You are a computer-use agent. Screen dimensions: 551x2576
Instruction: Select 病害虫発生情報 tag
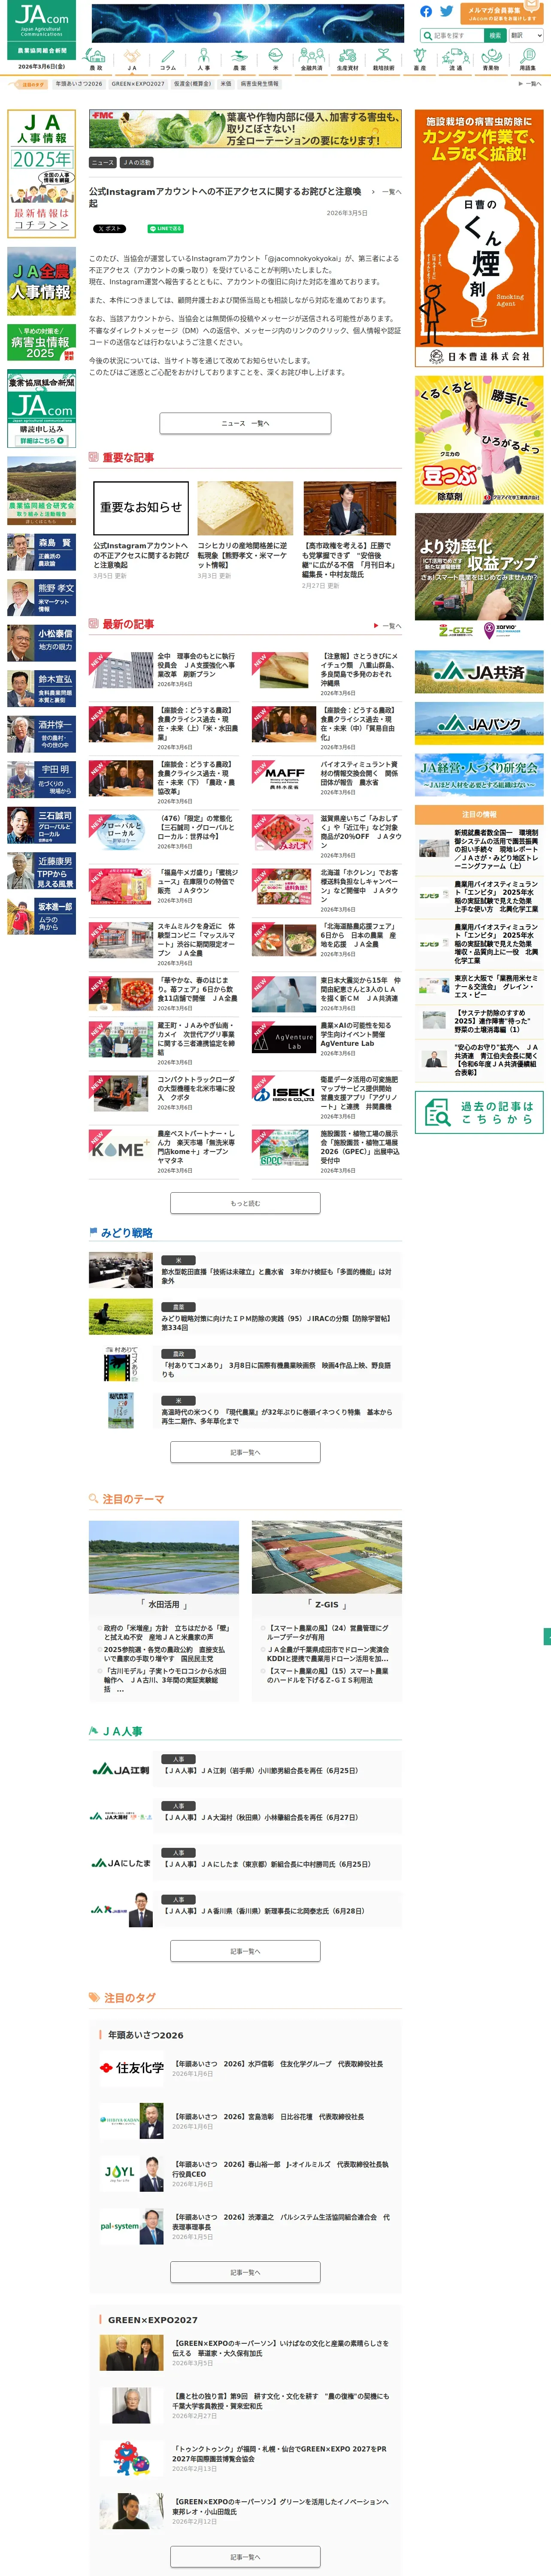(x=260, y=84)
